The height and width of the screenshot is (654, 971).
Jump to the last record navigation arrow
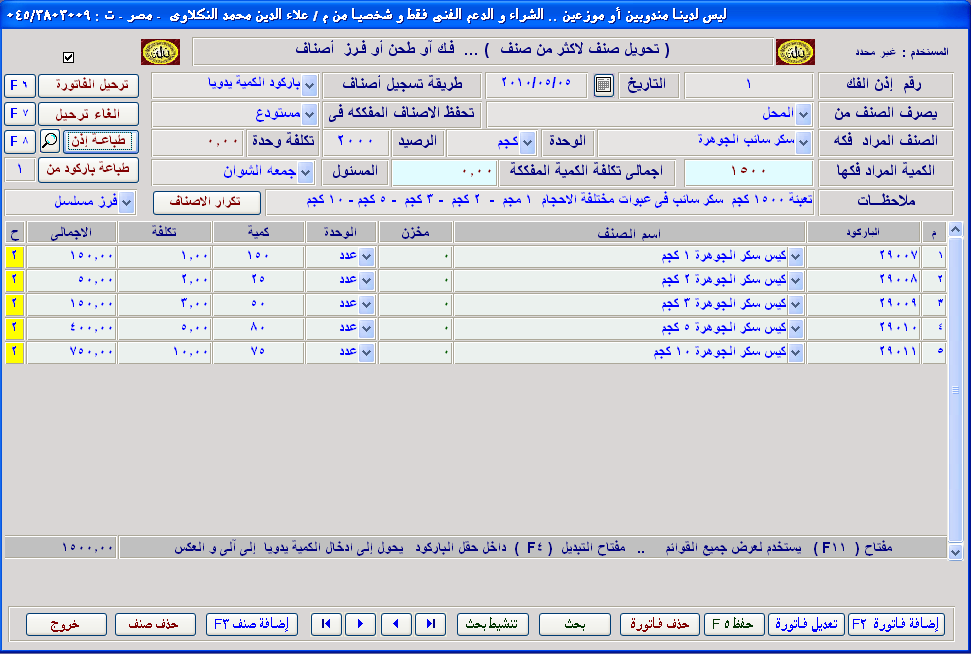coord(430,624)
